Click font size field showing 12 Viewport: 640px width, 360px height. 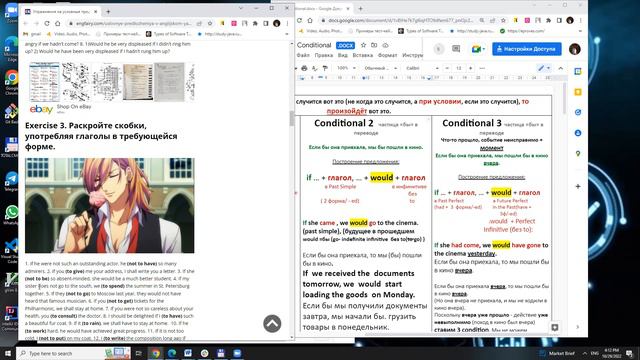tap(458, 68)
